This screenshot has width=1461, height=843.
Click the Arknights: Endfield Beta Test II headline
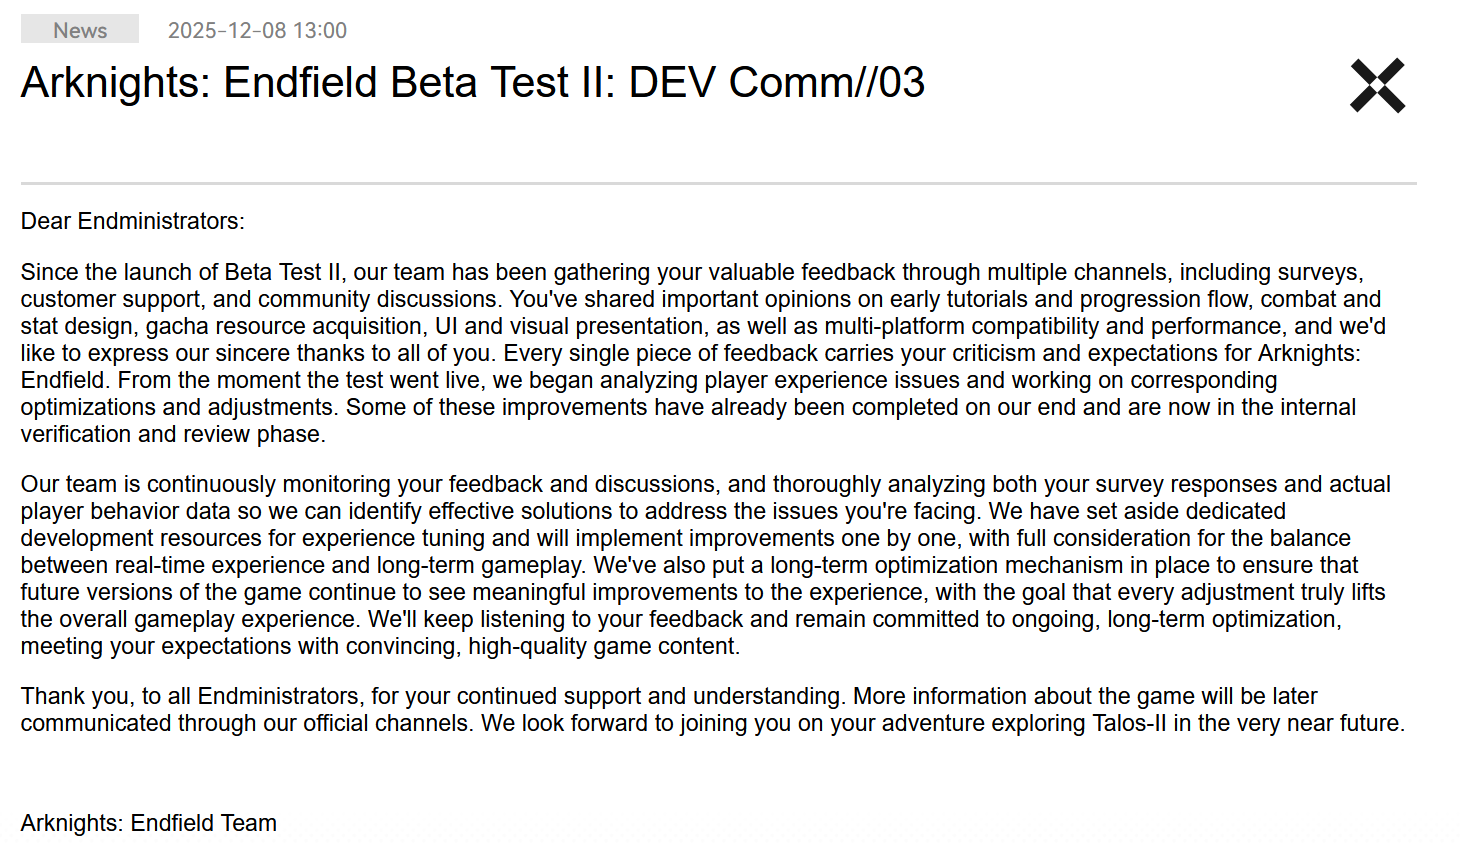[x=472, y=82]
